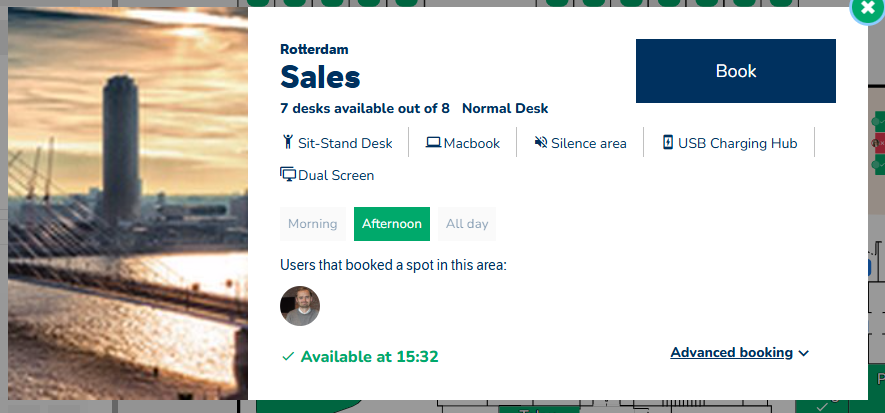Image resolution: width=885 pixels, height=413 pixels.
Task: Open the Advanced booking link
Action: (731, 353)
